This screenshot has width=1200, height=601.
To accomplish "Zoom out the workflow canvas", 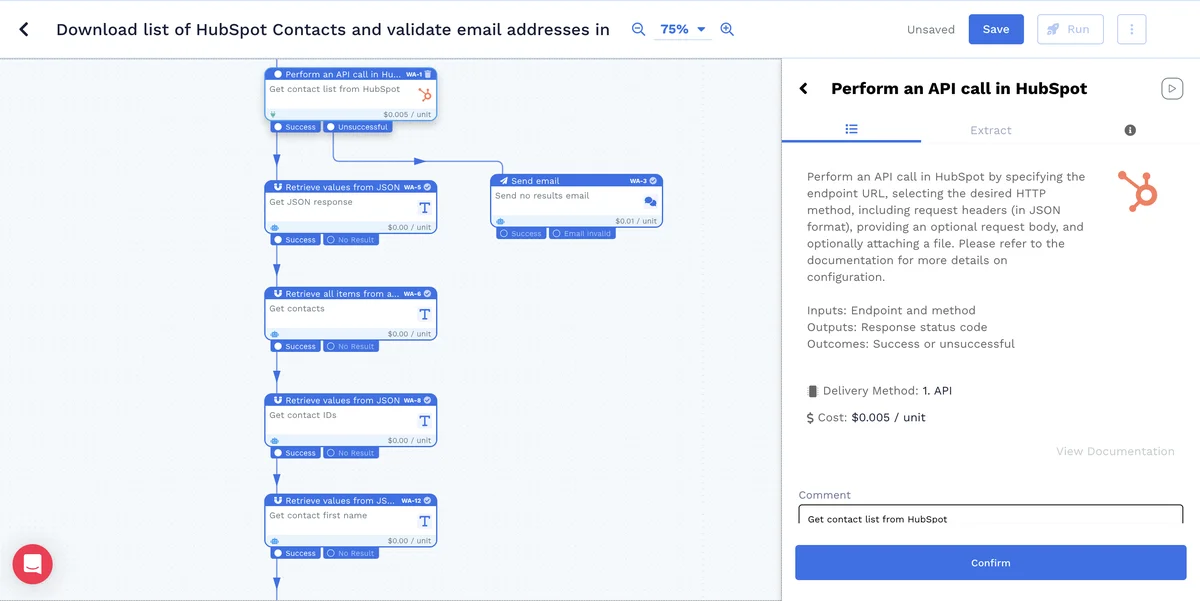I will tap(639, 30).
